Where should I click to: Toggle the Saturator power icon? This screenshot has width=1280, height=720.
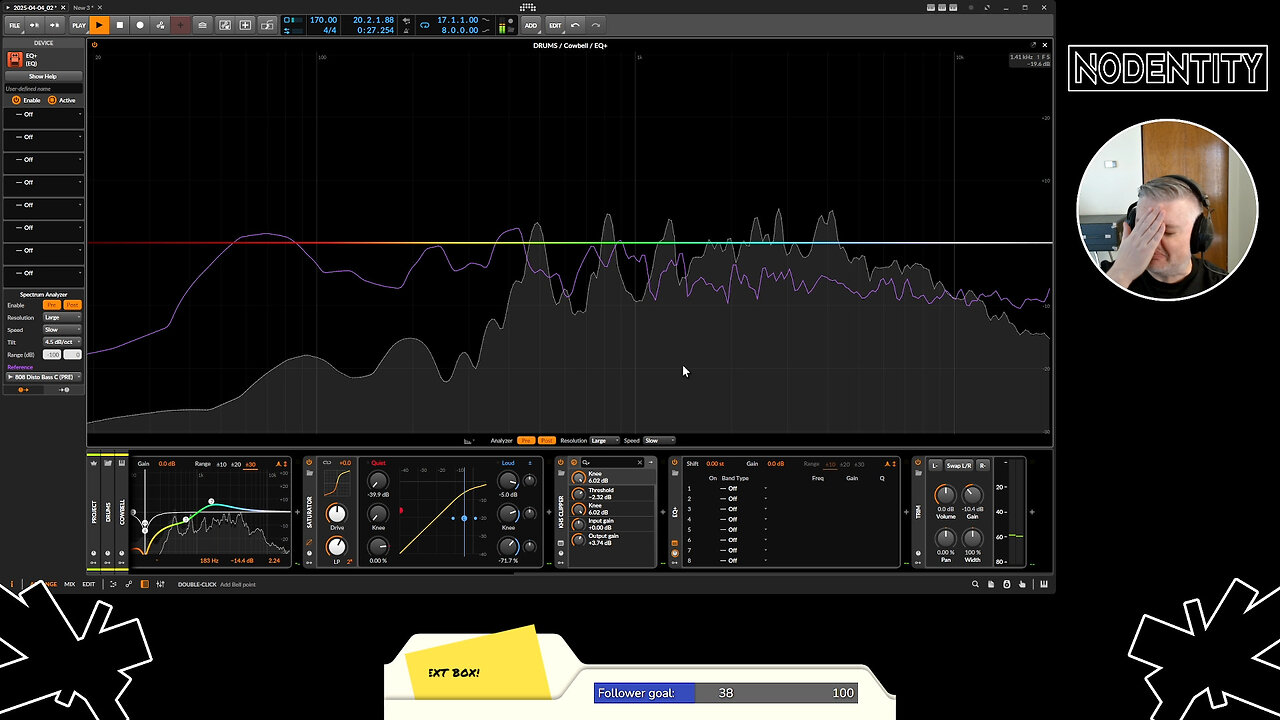pyautogui.click(x=309, y=463)
